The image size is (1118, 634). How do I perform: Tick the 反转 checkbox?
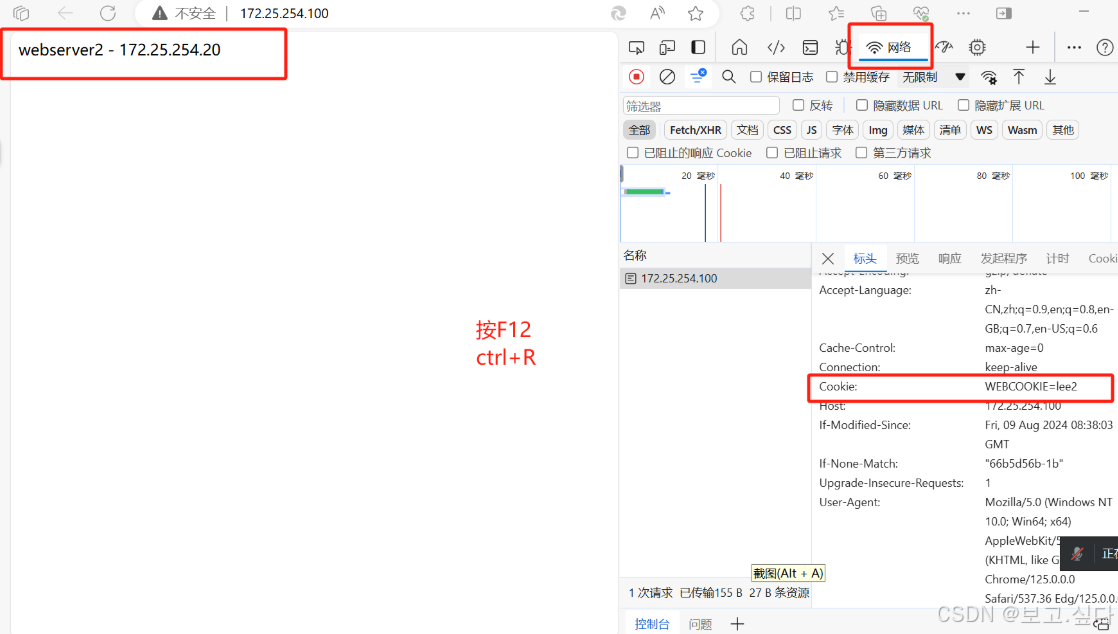[x=799, y=105]
